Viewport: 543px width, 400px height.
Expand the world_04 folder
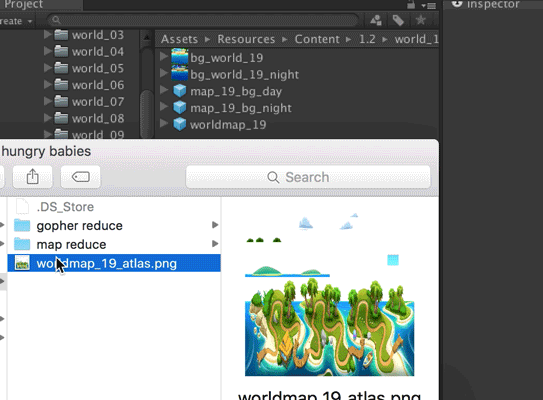click(48, 51)
